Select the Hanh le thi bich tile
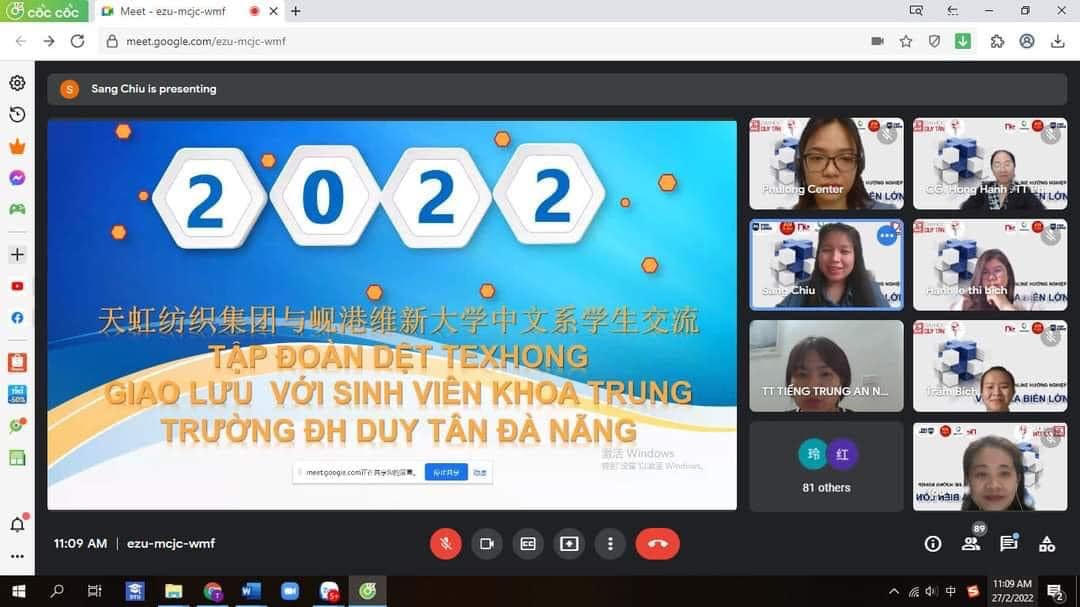 (990, 265)
